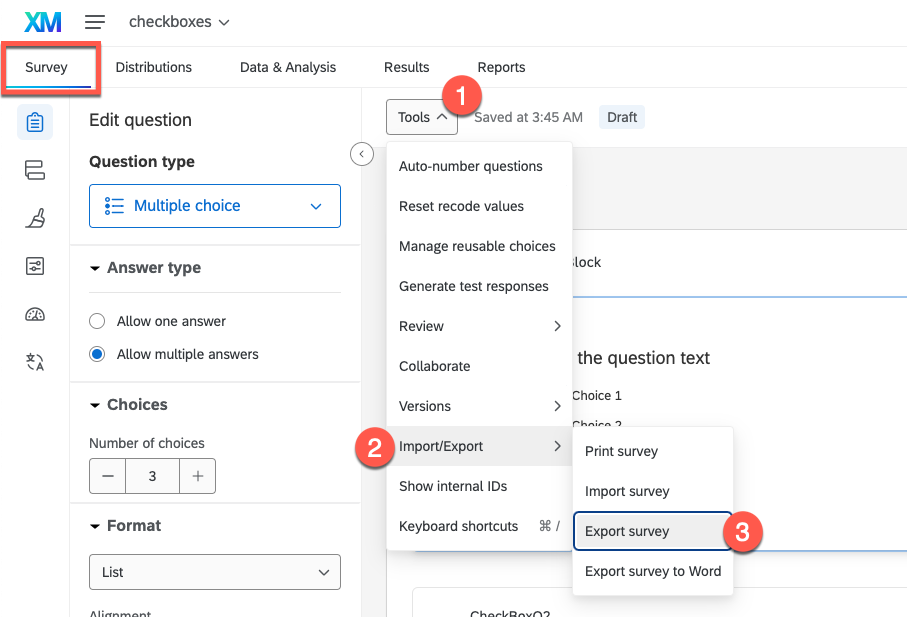Open the Data & Analysis tab
The height and width of the screenshot is (617, 907).
tap(288, 67)
